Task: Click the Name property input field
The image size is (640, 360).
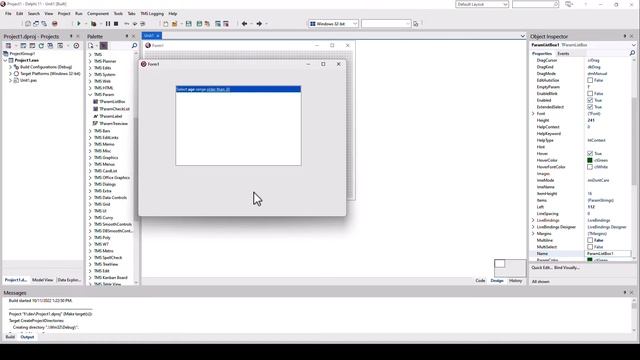Action: coord(609,253)
